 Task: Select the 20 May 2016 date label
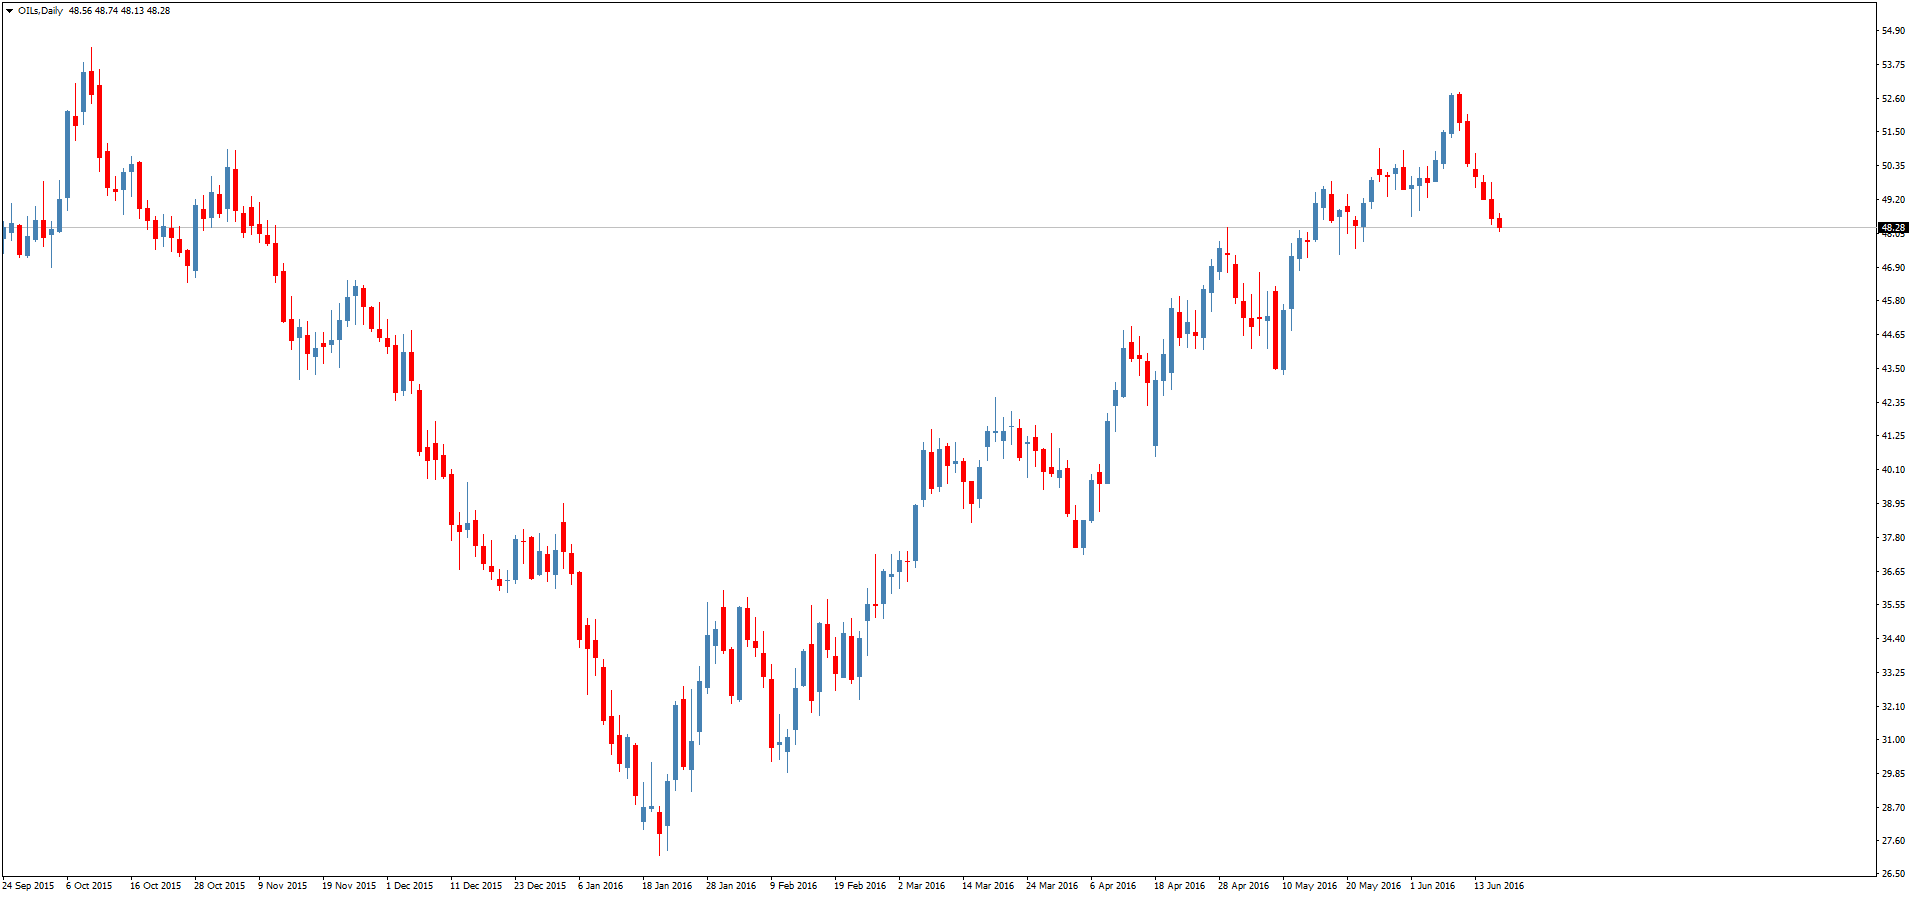point(1374,886)
